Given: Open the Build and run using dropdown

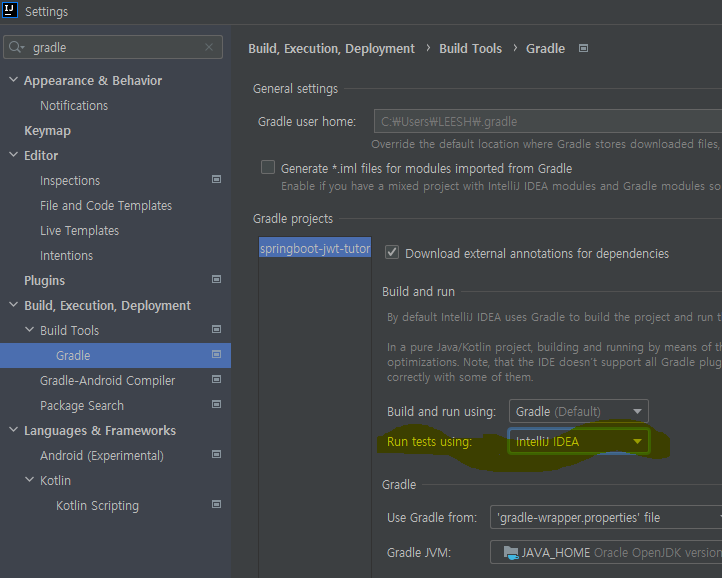Looking at the screenshot, I should (x=579, y=411).
